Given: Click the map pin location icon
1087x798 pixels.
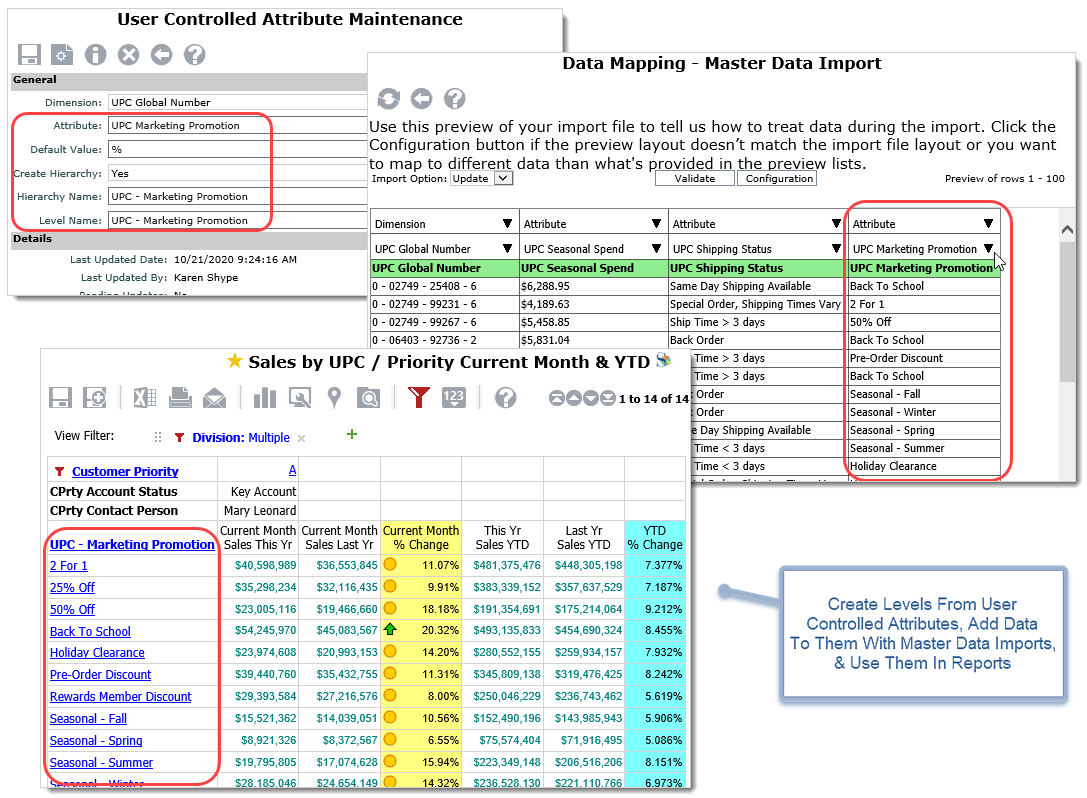Looking at the screenshot, I should tap(335, 398).
